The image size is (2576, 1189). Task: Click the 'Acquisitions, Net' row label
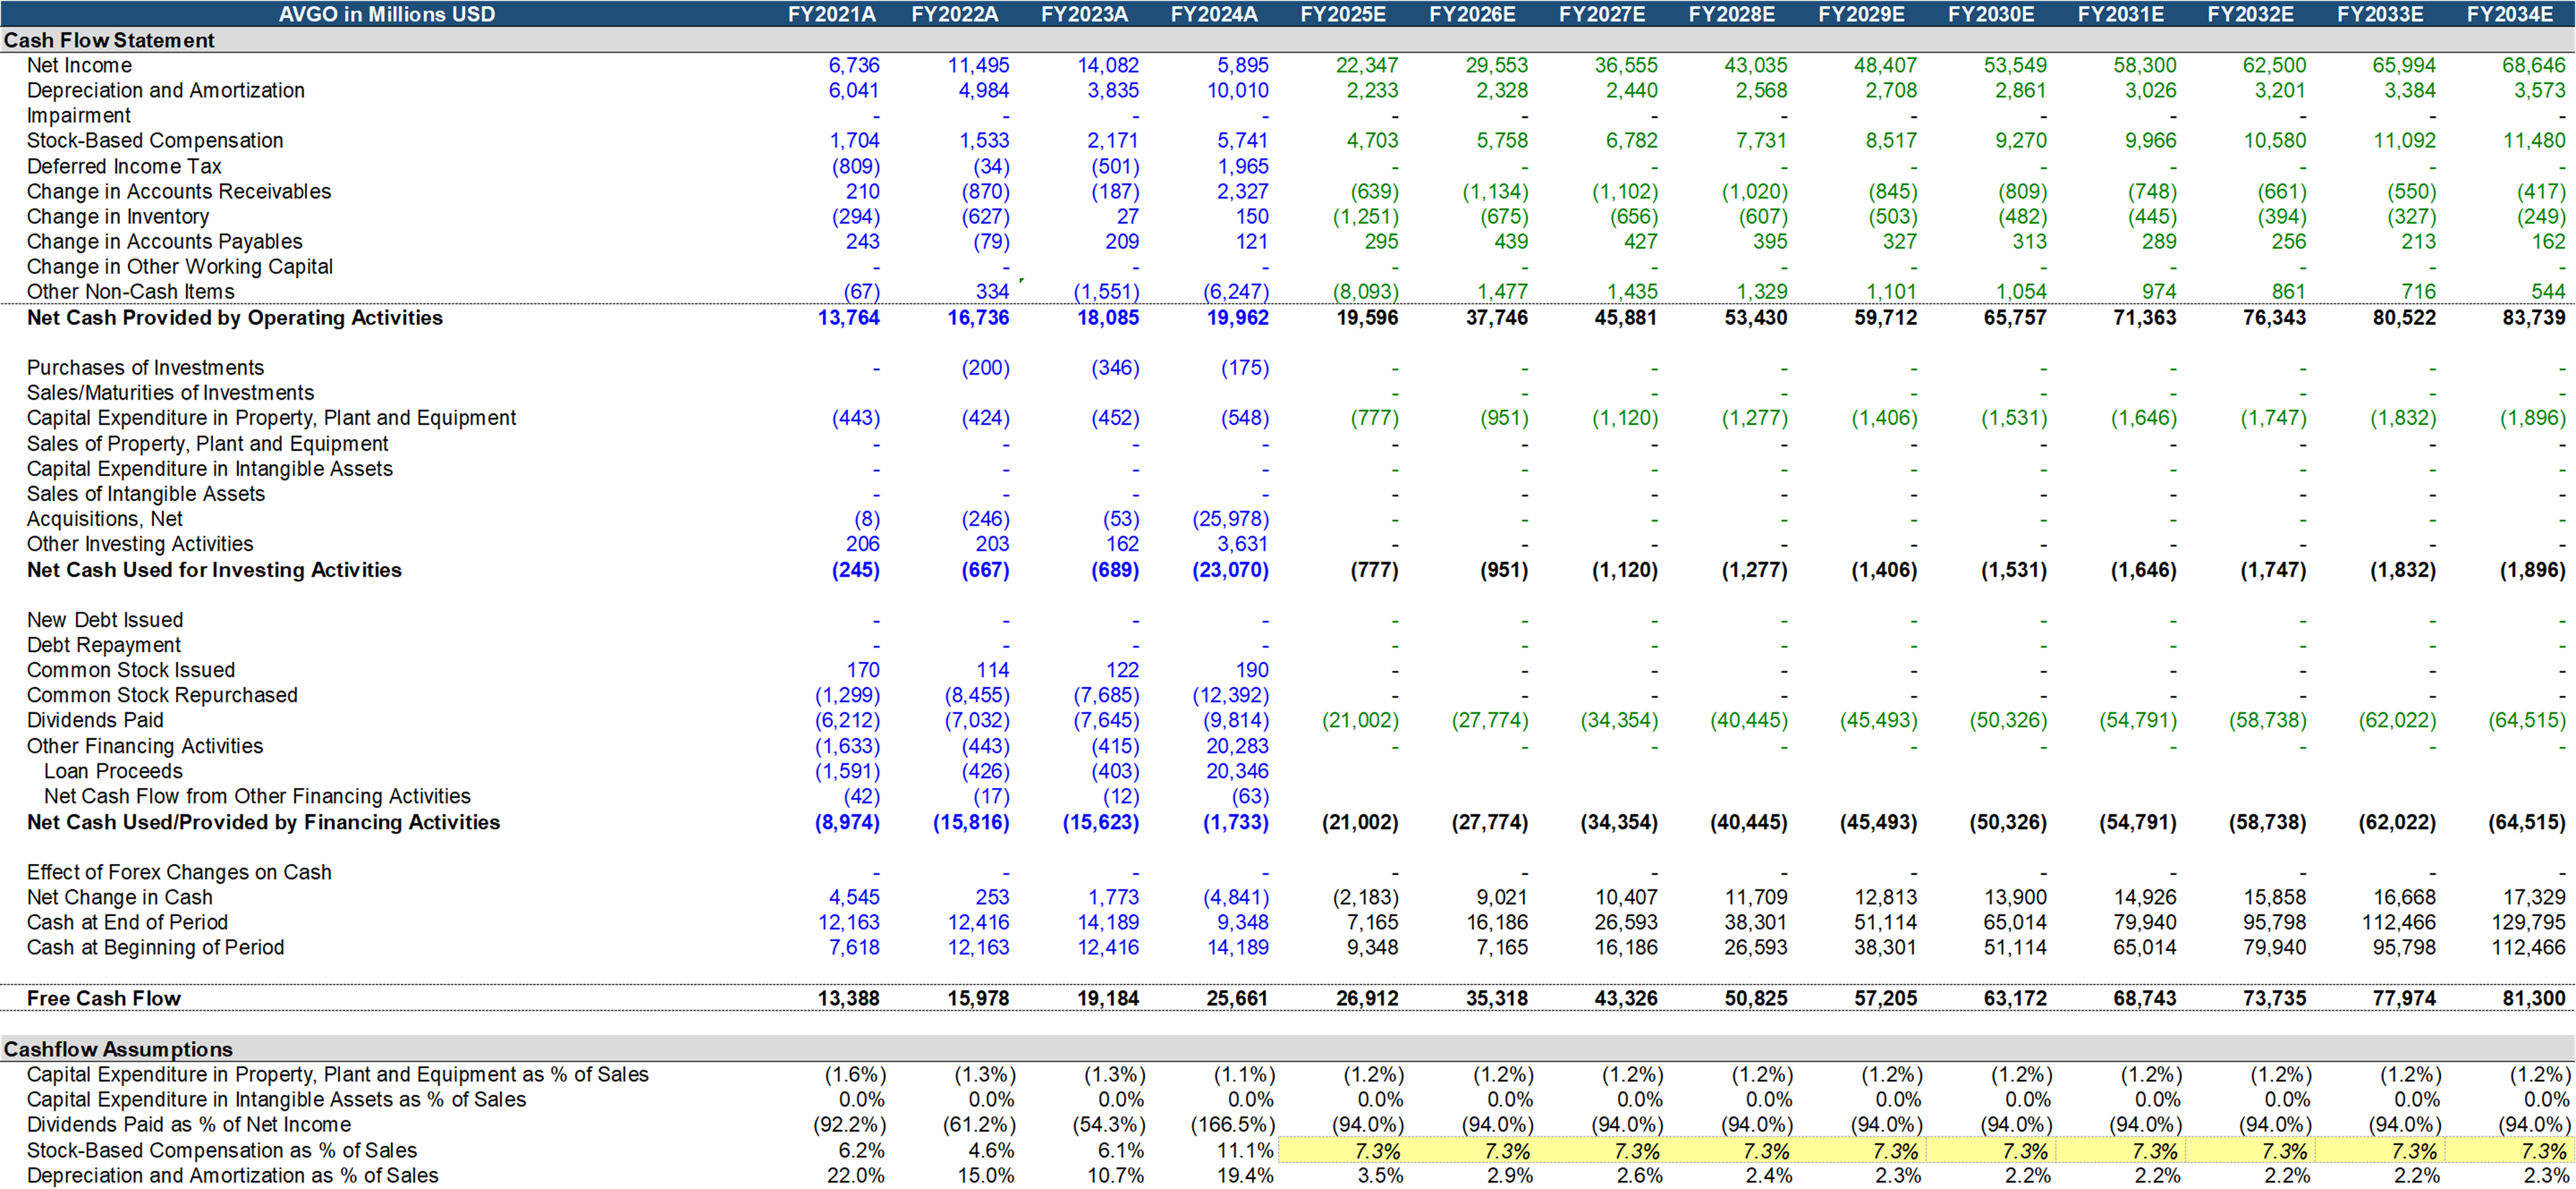(x=104, y=518)
